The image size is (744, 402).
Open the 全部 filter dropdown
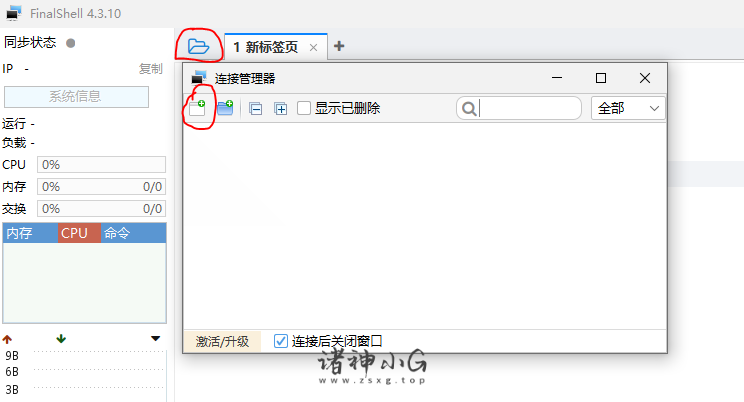(x=628, y=108)
